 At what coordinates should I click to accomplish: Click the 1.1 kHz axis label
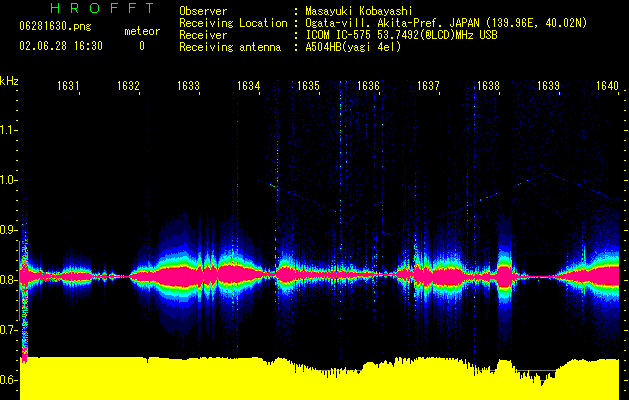(x=7, y=130)
